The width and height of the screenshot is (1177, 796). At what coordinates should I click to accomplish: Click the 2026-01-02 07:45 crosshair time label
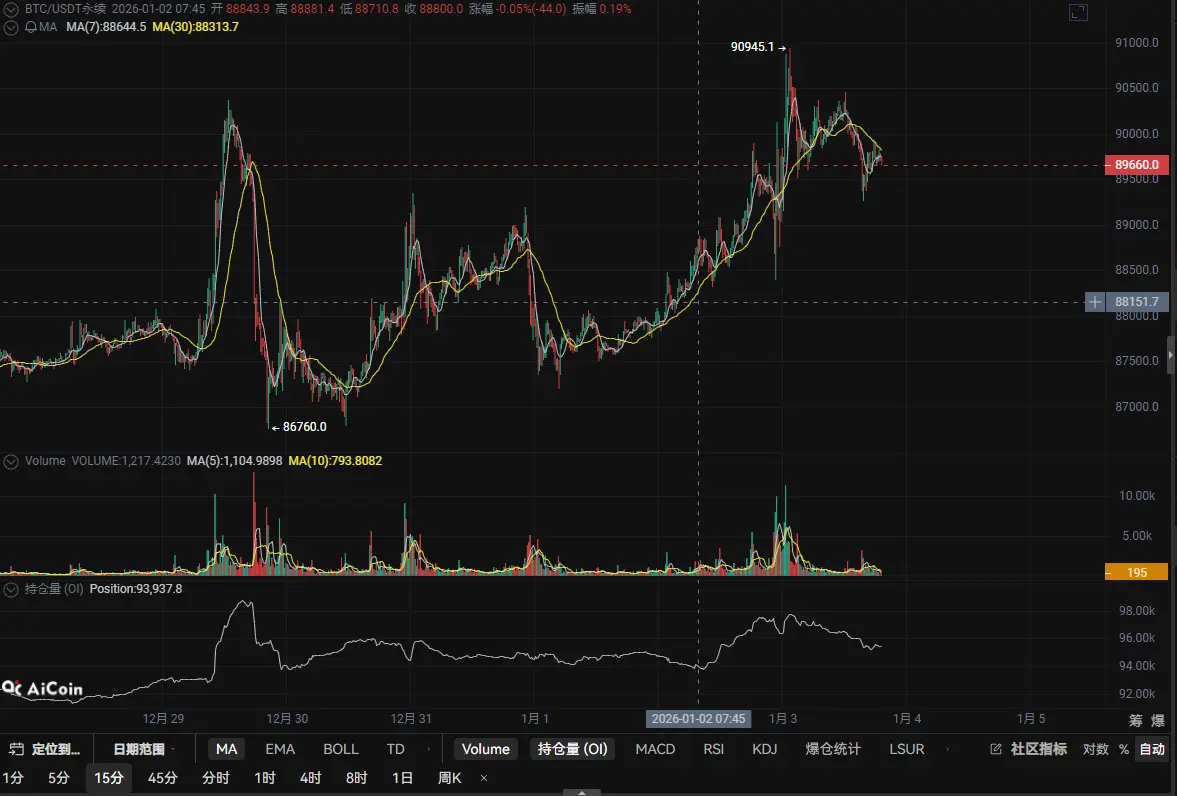[x=698, y=719]
